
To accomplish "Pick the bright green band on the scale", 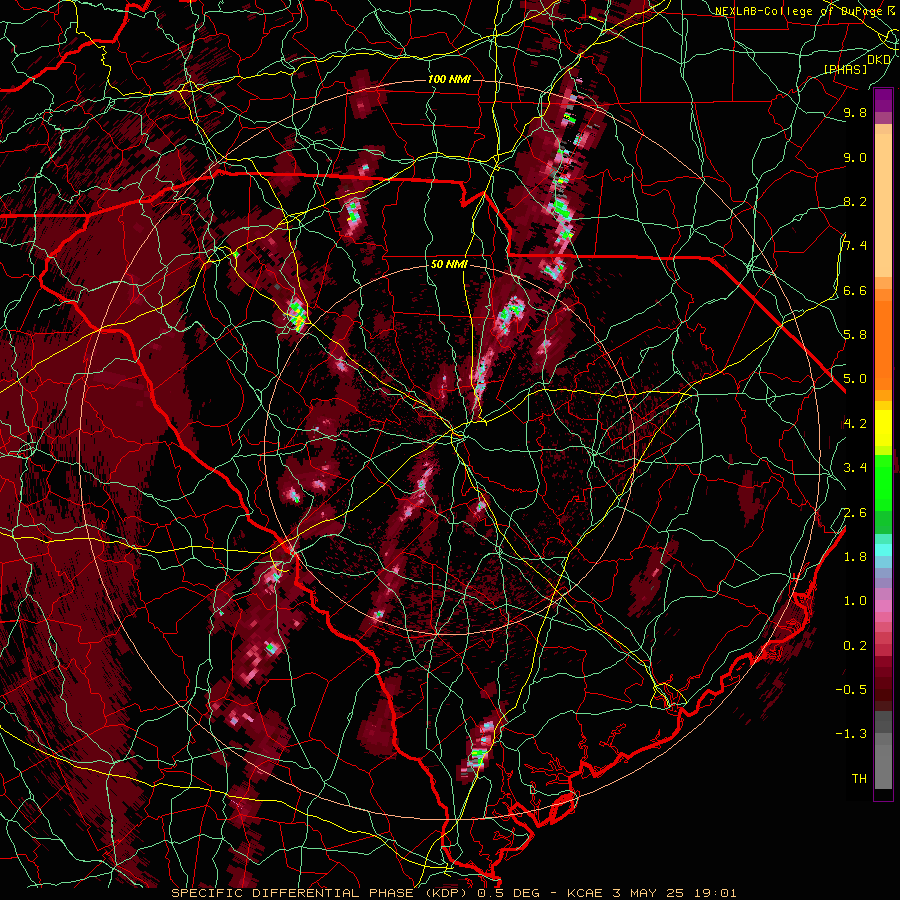I will 883,482.
